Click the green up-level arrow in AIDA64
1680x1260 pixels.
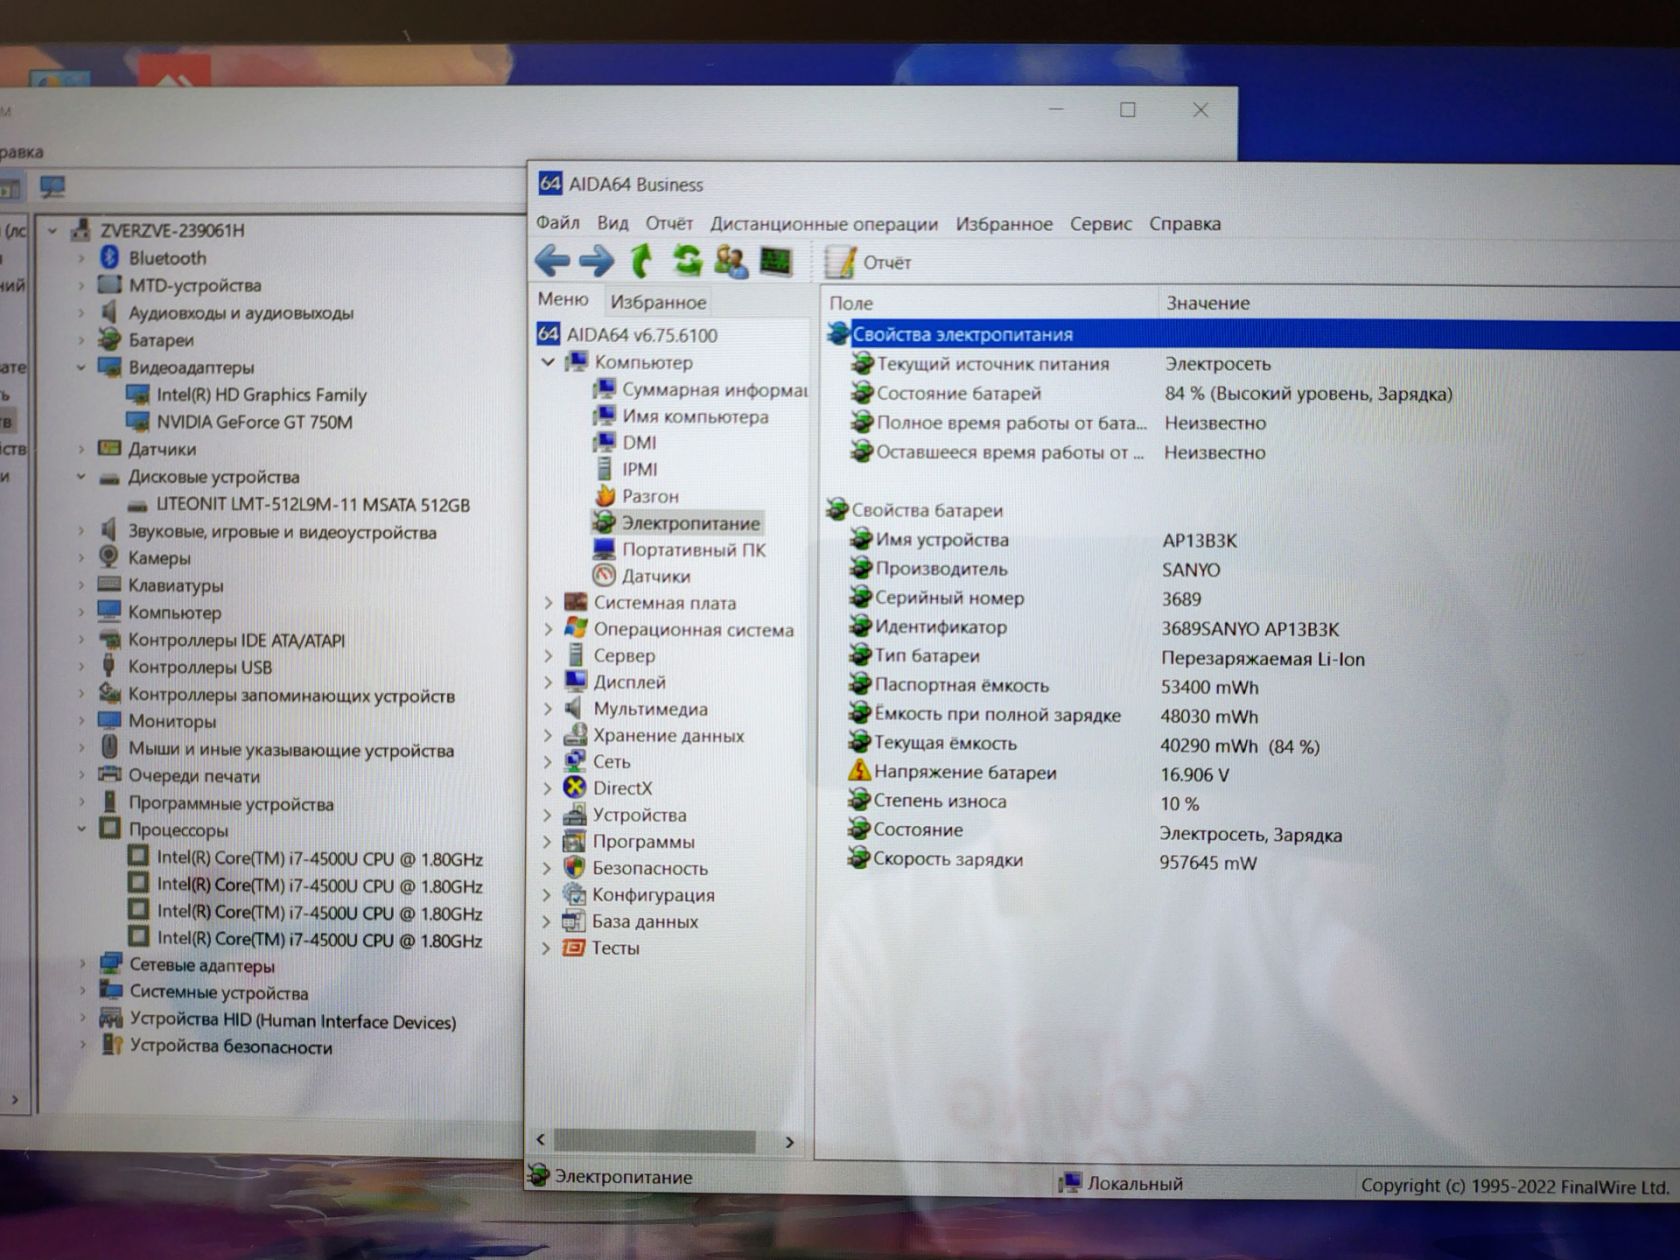[x=641, y=261]
